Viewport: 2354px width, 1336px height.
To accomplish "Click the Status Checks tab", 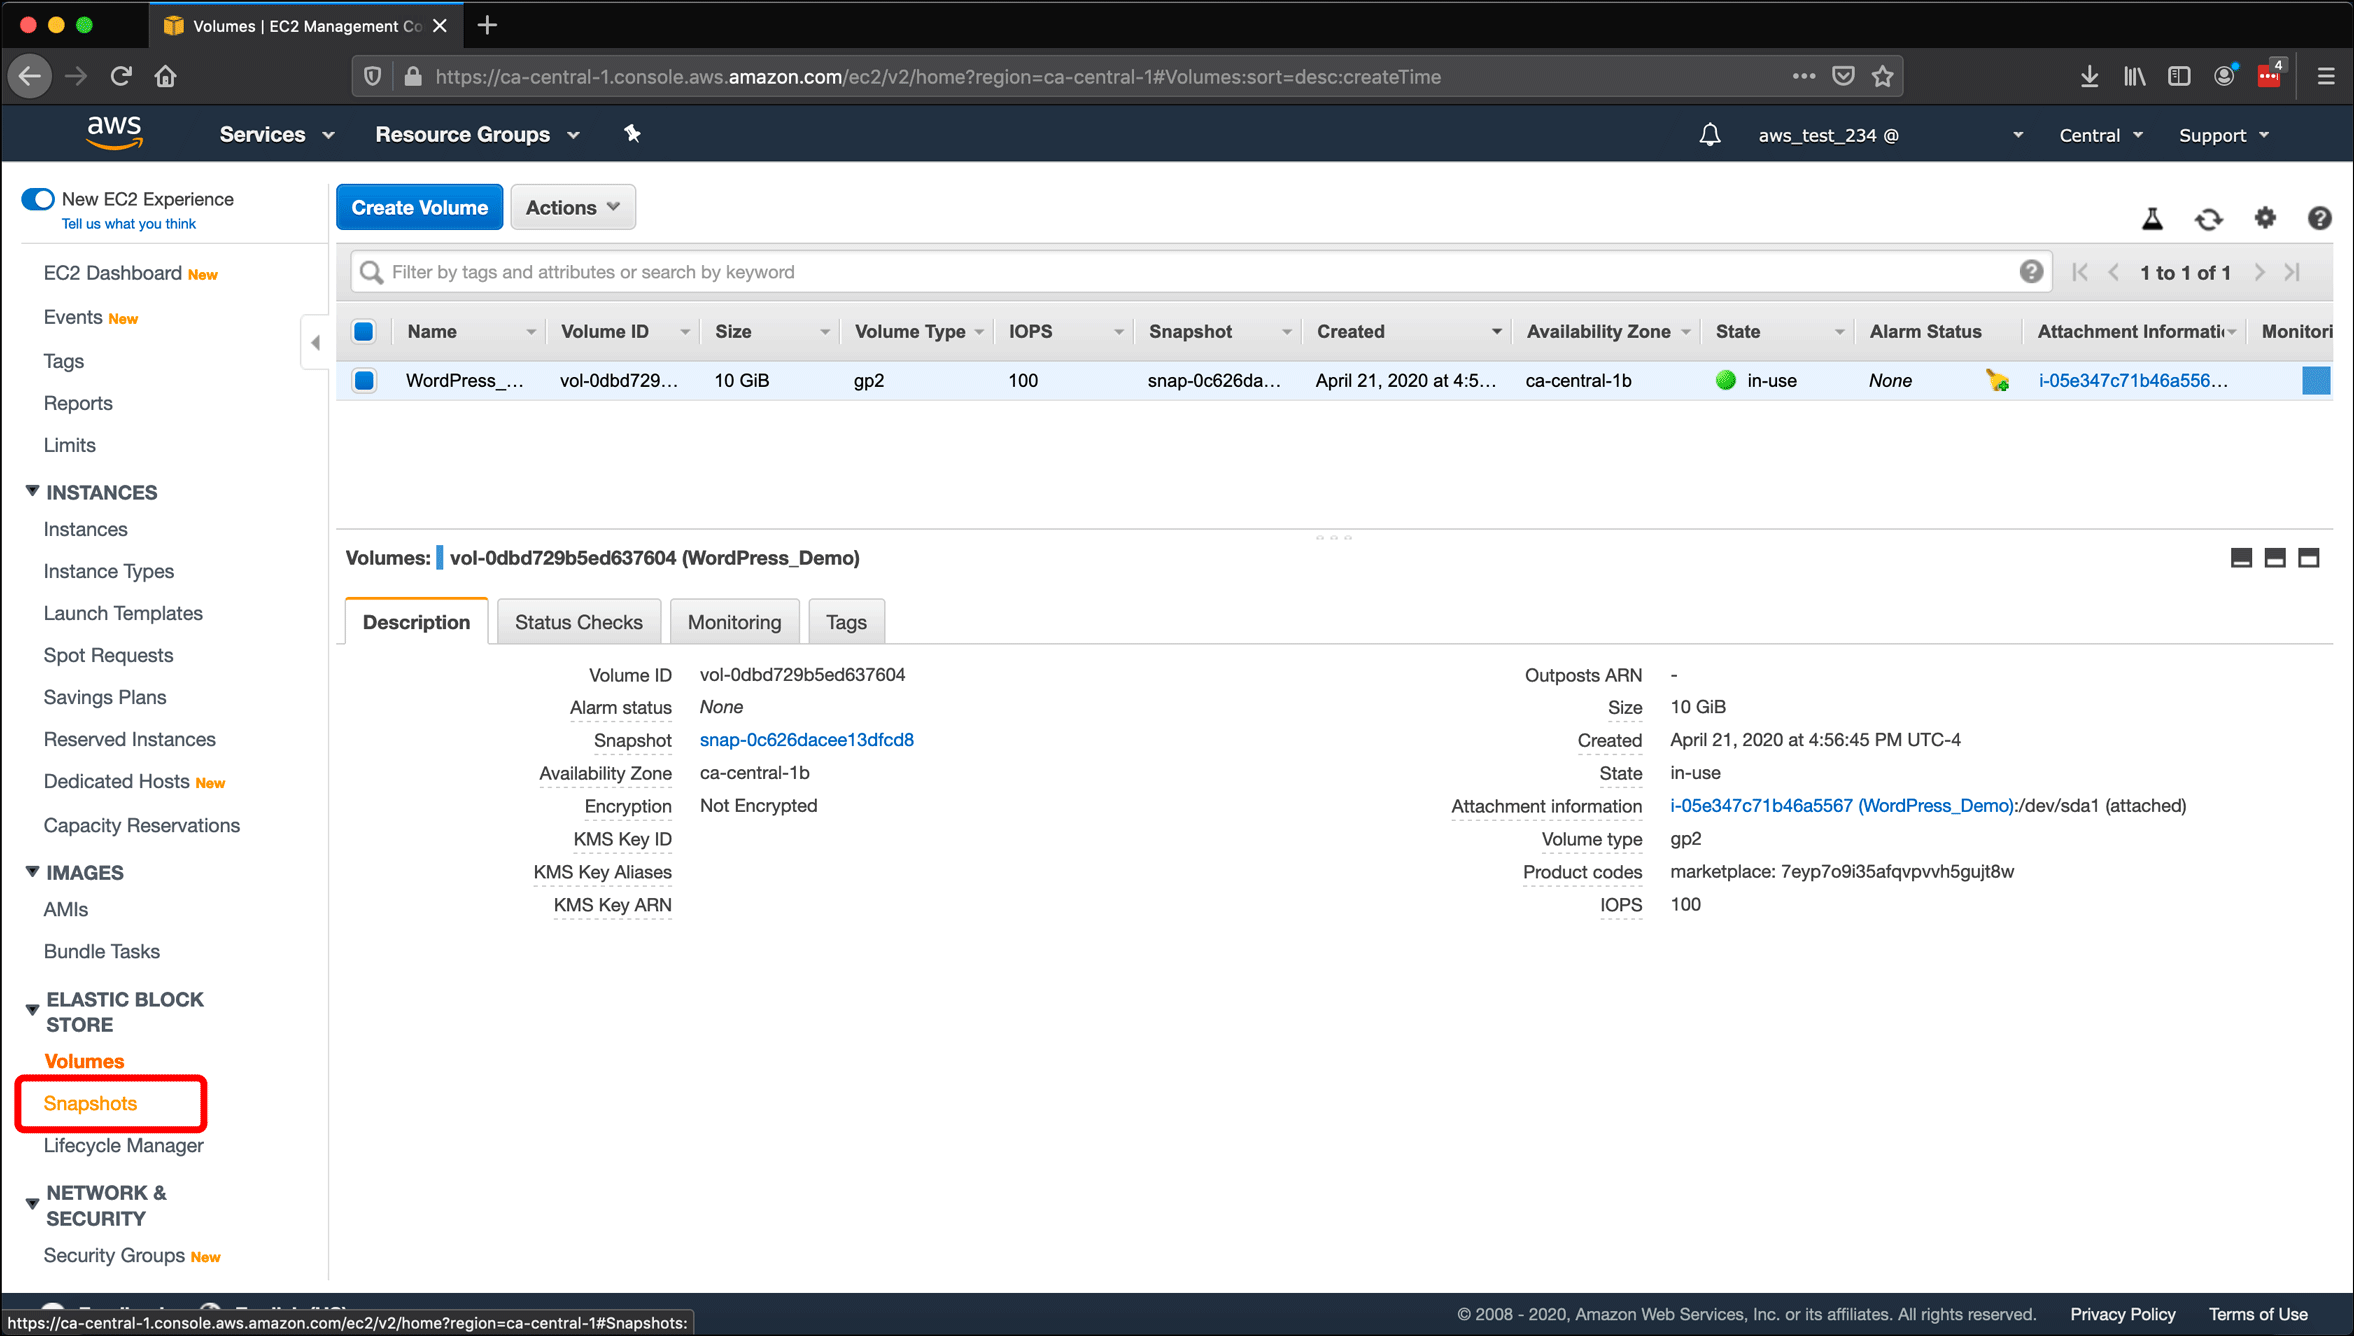I will click(577, 621).
